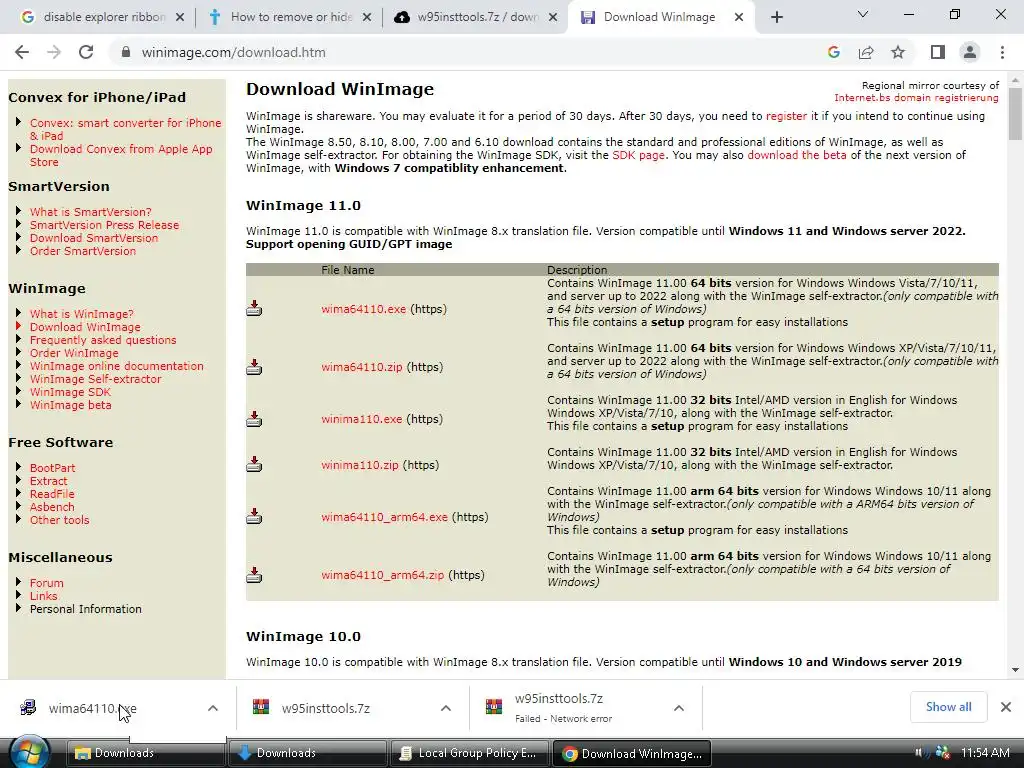Click the wima64110.exe download link
Image resolution: width=1024 pixels, height=768 pixels.
tap(363, 309)
